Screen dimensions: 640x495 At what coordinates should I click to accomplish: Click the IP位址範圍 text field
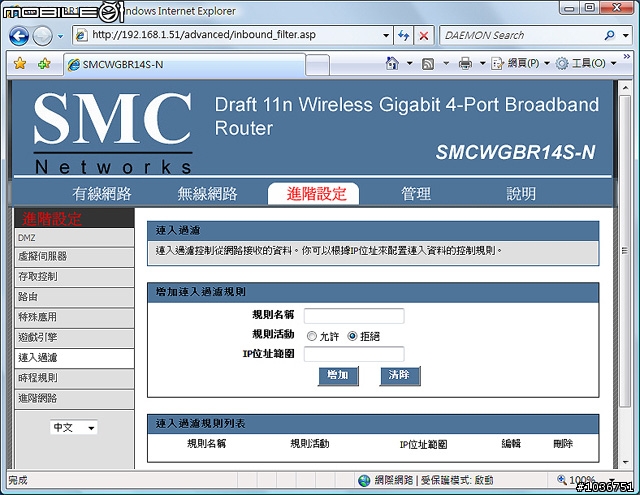pos(354,354)
